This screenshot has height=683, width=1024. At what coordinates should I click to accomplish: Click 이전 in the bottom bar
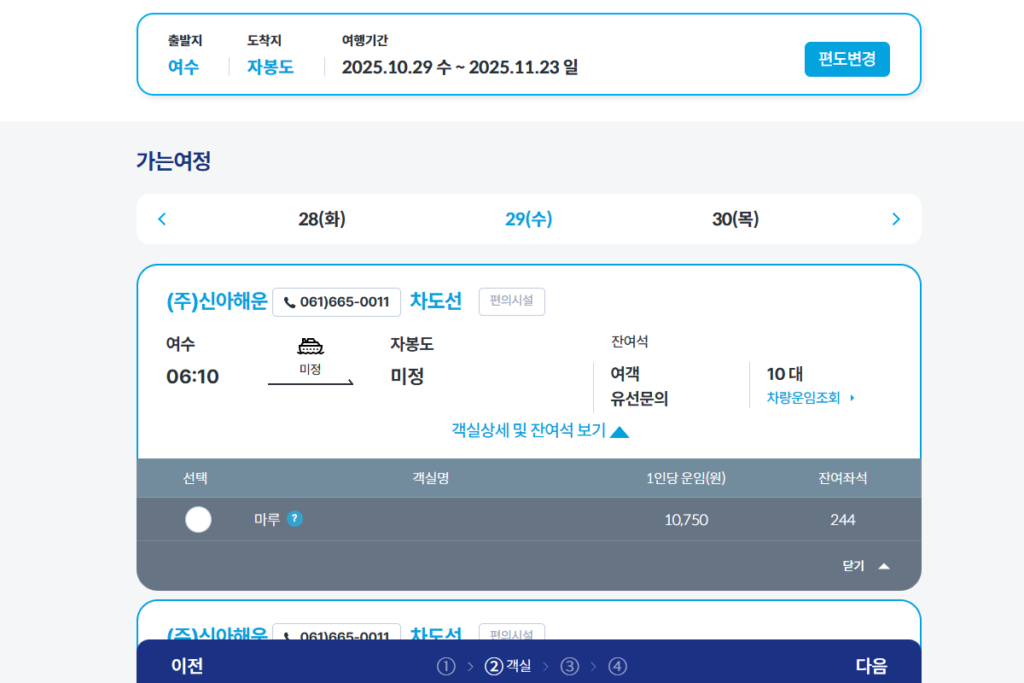(187, 665)
